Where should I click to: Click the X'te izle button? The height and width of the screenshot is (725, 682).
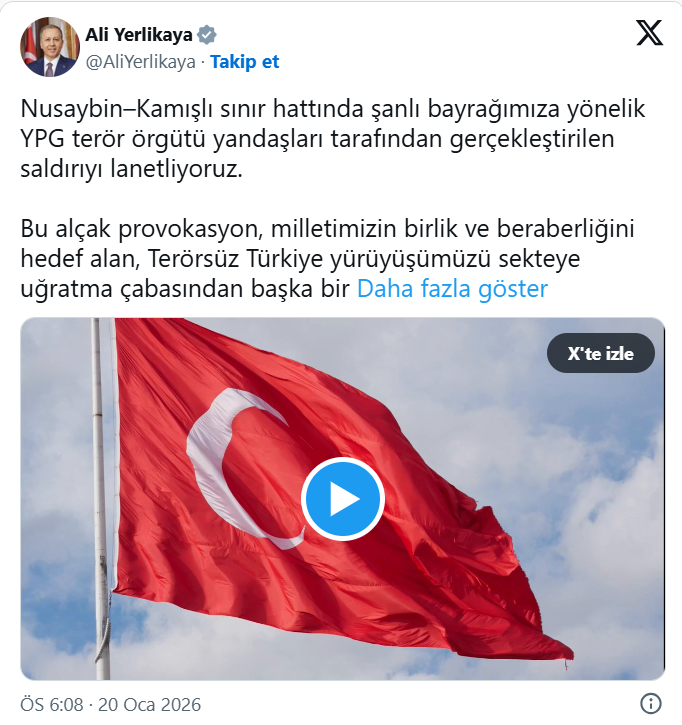pos(601,353)
